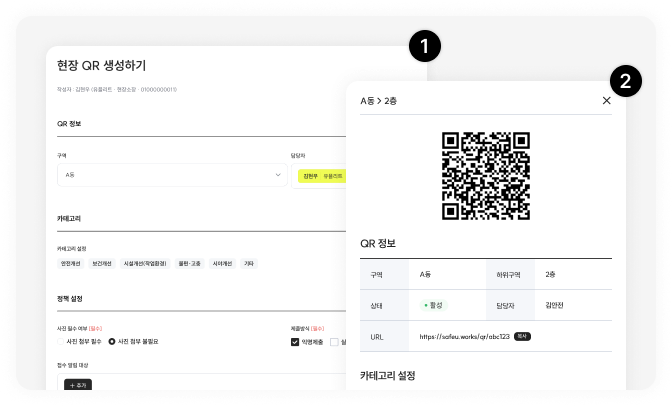Click the 하위구역 value 2층

550,274
